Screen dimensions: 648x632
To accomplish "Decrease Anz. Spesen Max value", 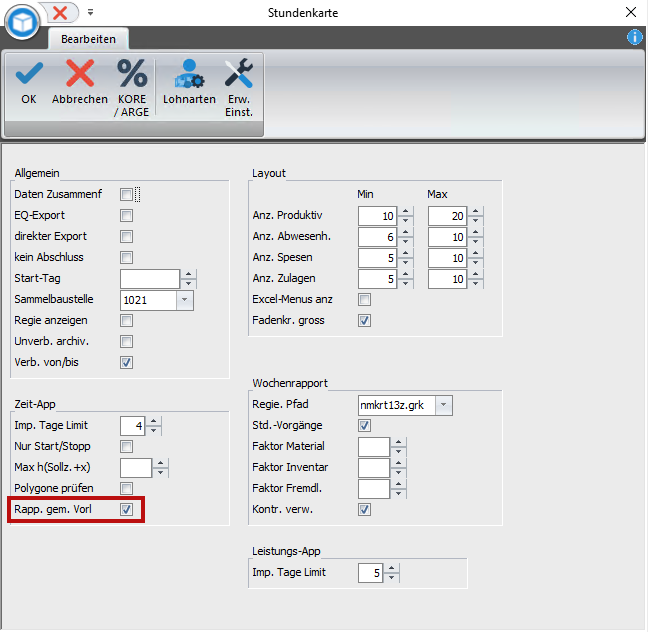I will tap(475, 263).
